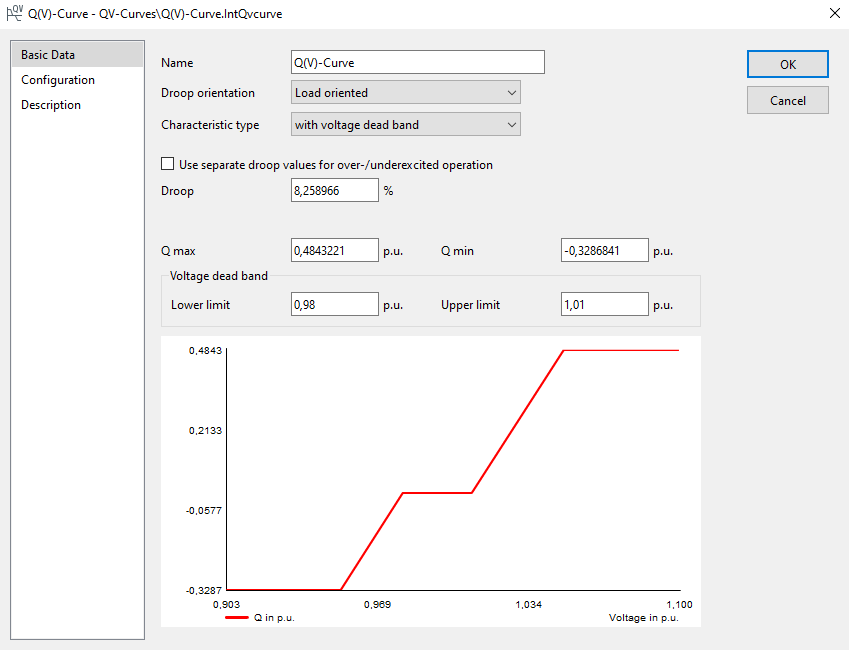This screenshot has width=849, height=650.
Task: Enable separate droop values for over-/underexcited operation
Action: point(167,163)
